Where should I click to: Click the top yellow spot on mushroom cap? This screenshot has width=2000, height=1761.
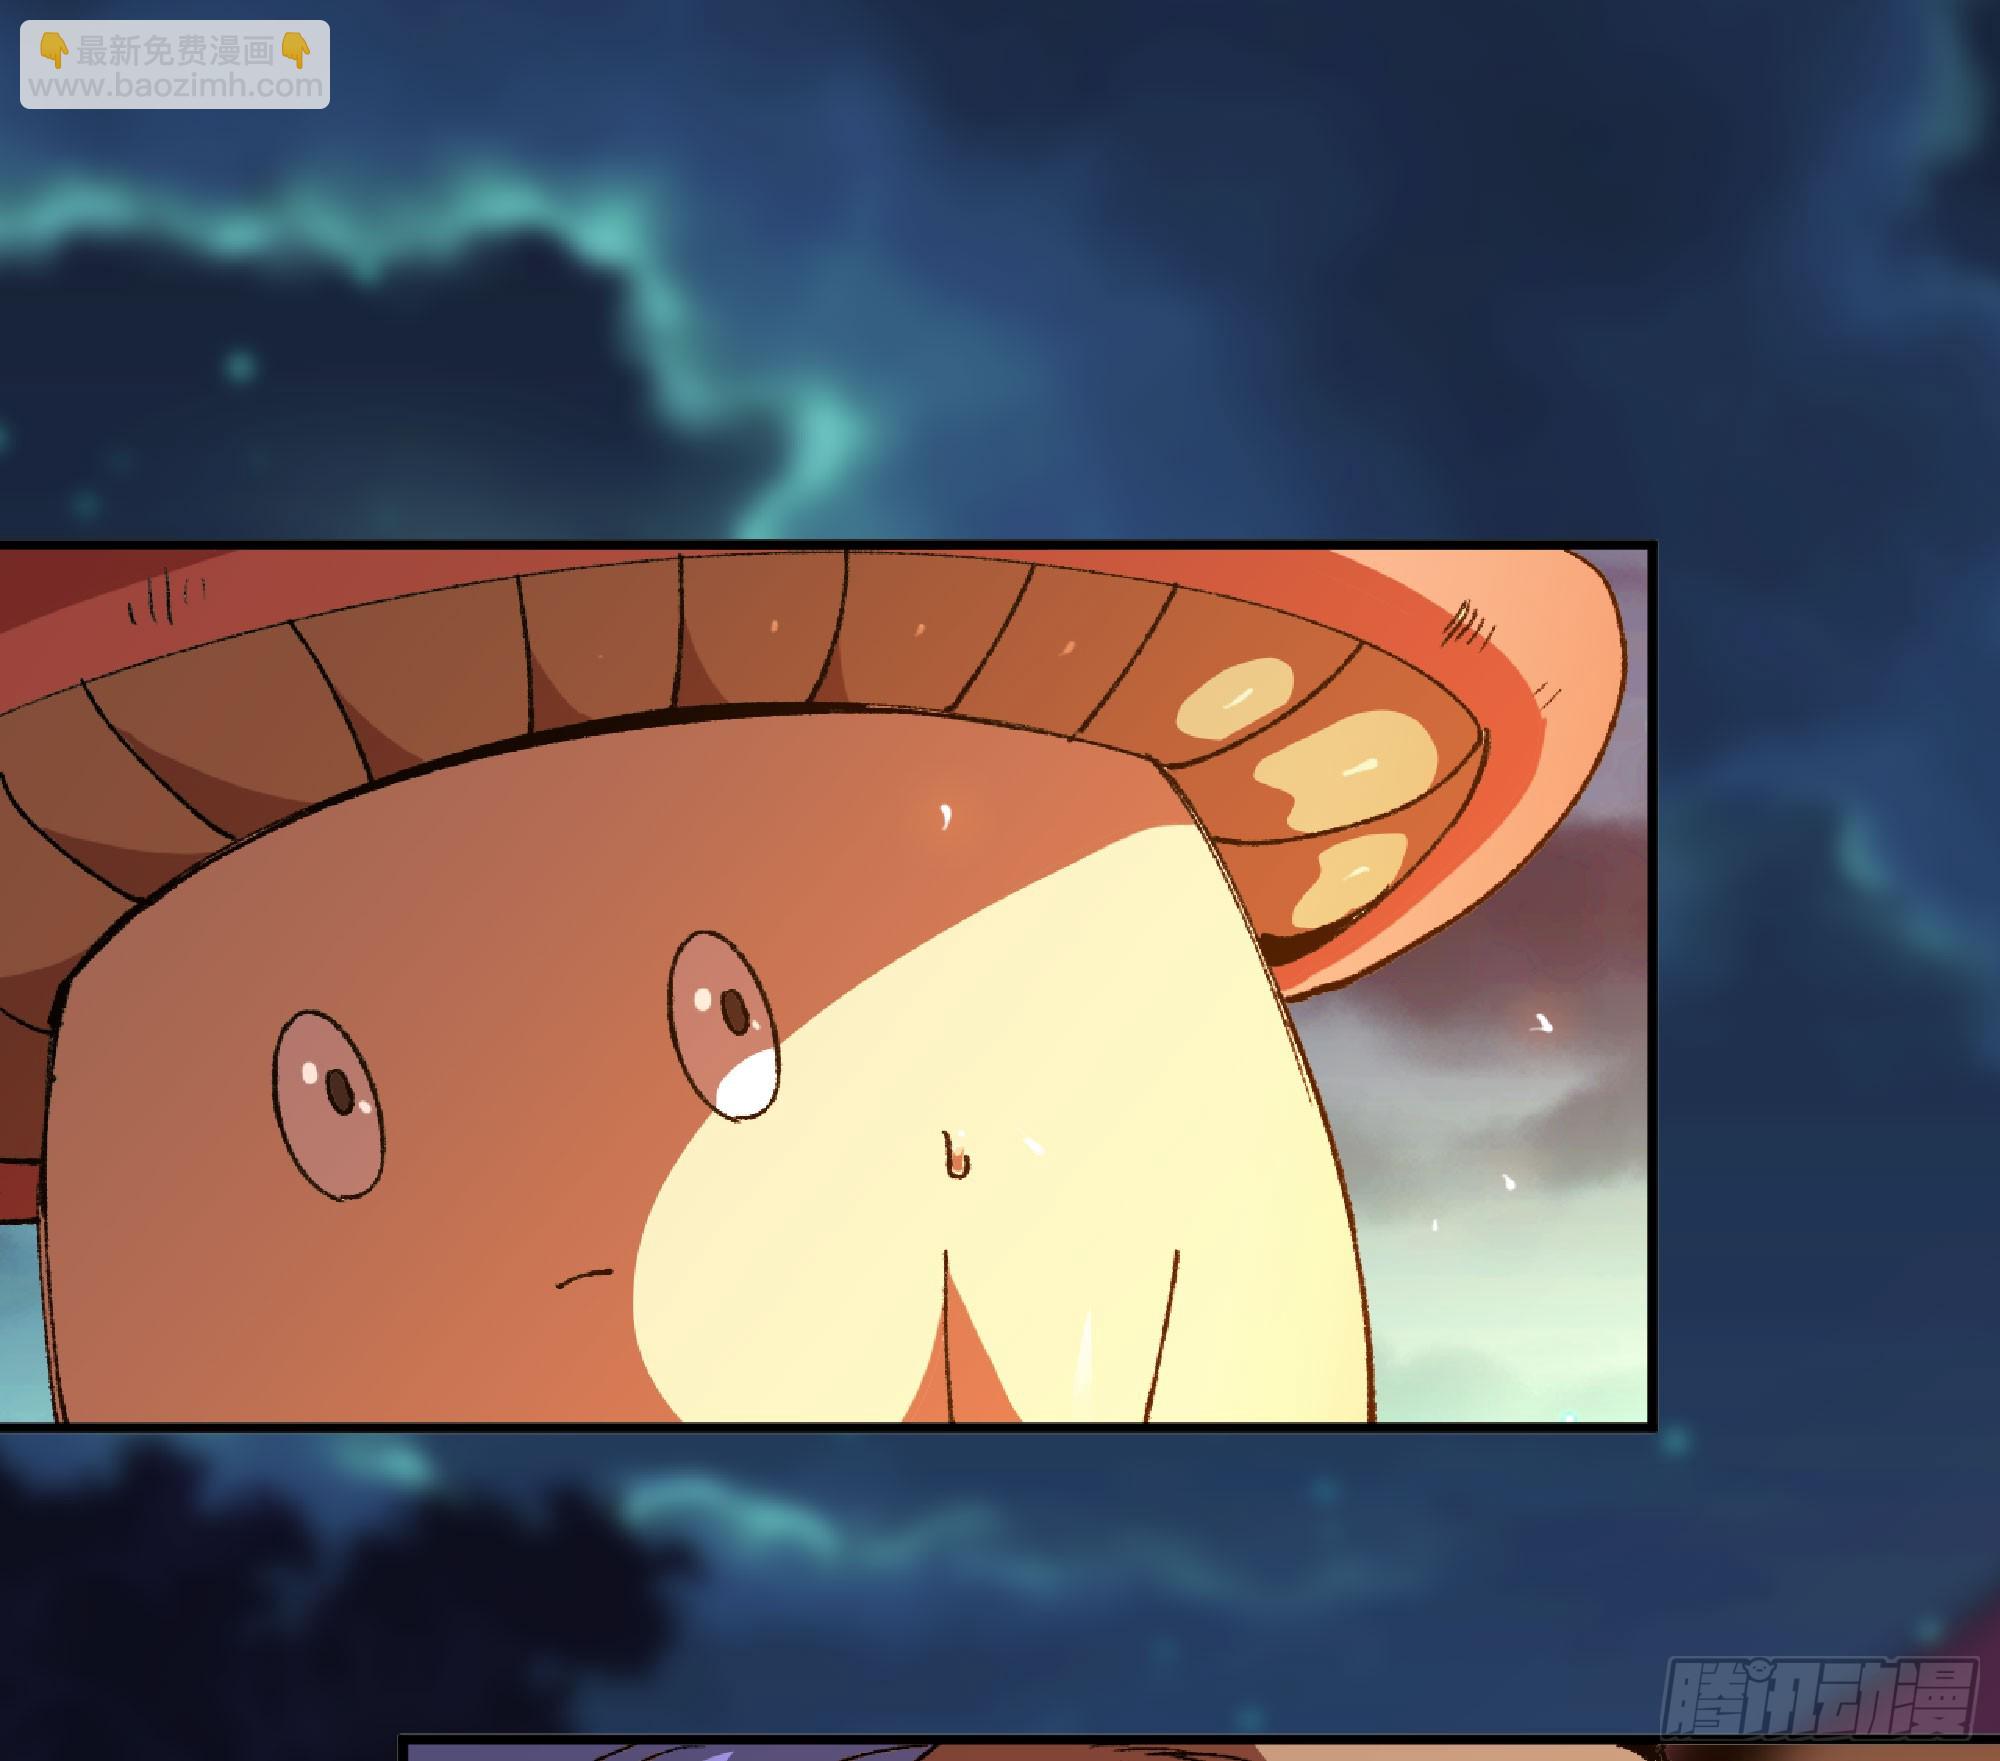1234,698
